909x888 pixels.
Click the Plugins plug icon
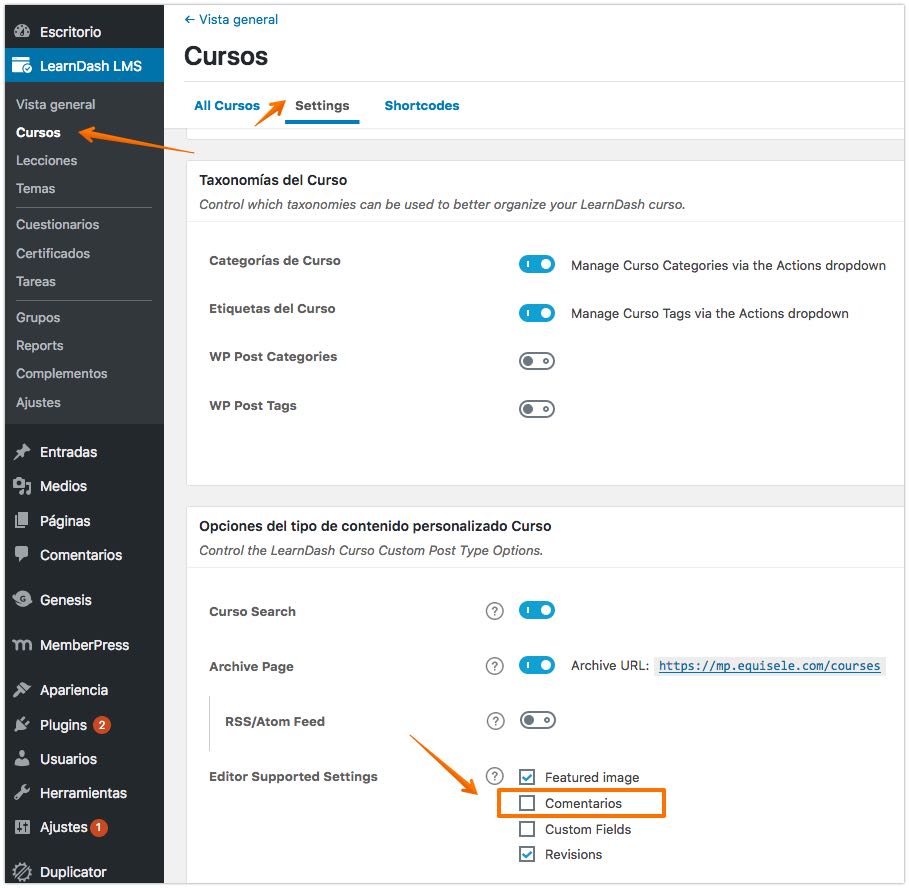pyautogui.click(x=22, y=725)
